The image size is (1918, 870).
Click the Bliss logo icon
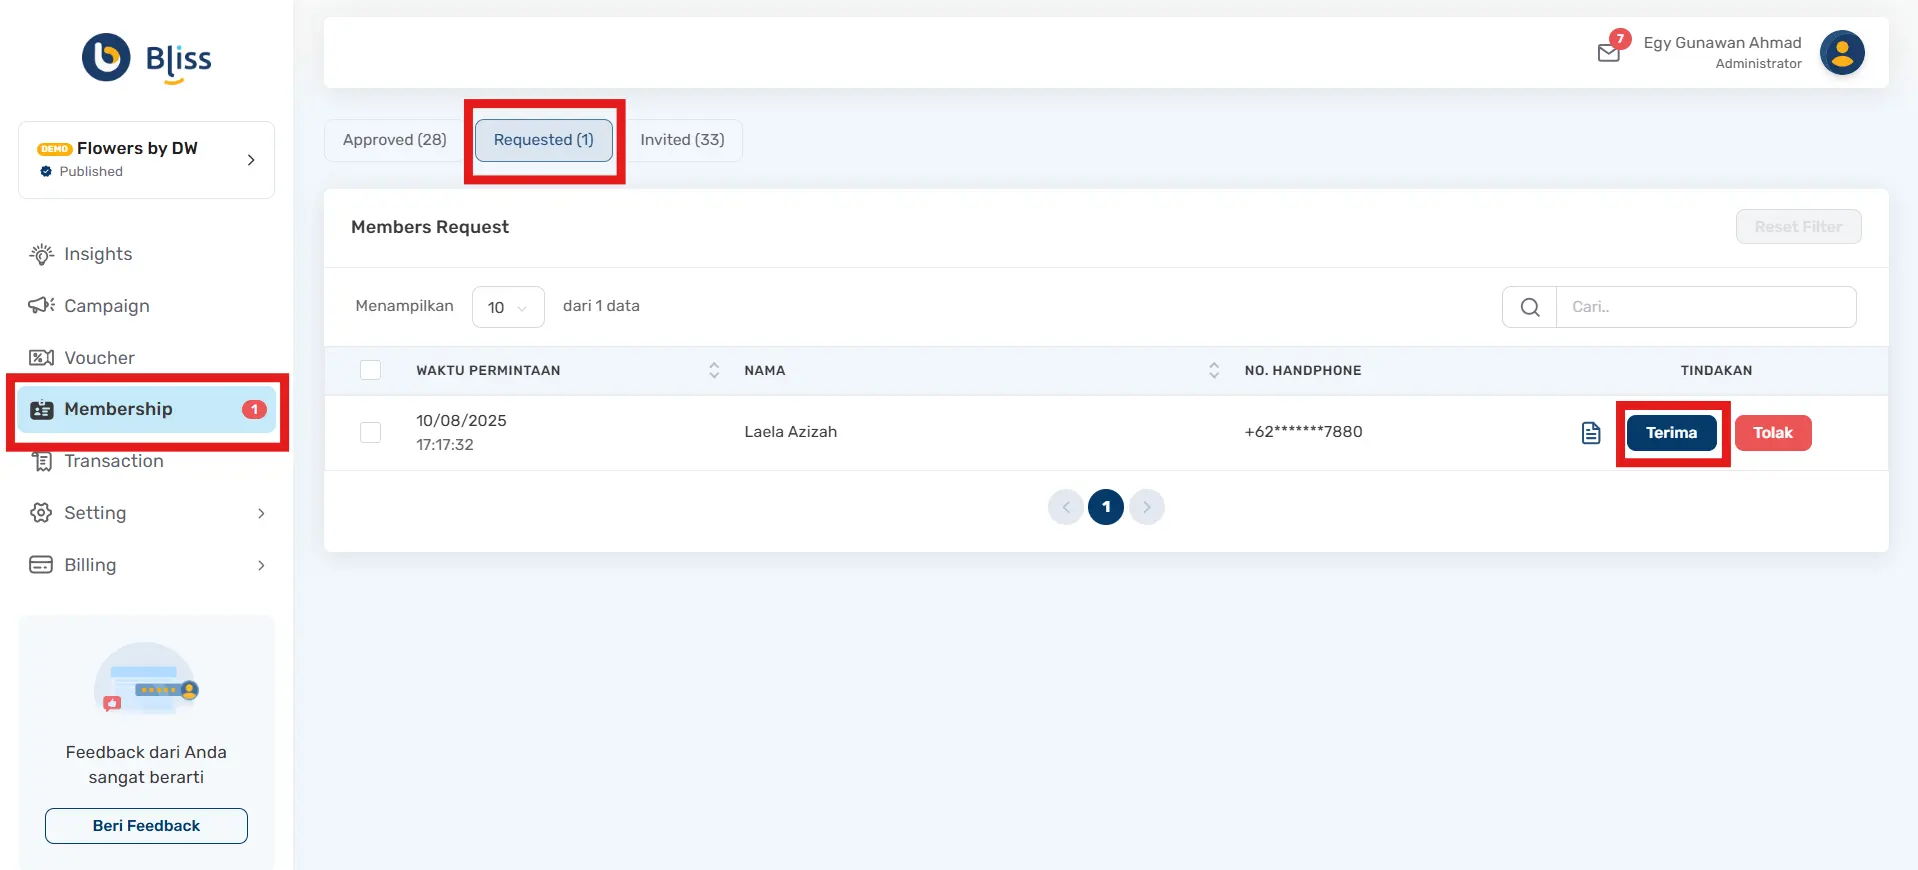click(107, 57)
